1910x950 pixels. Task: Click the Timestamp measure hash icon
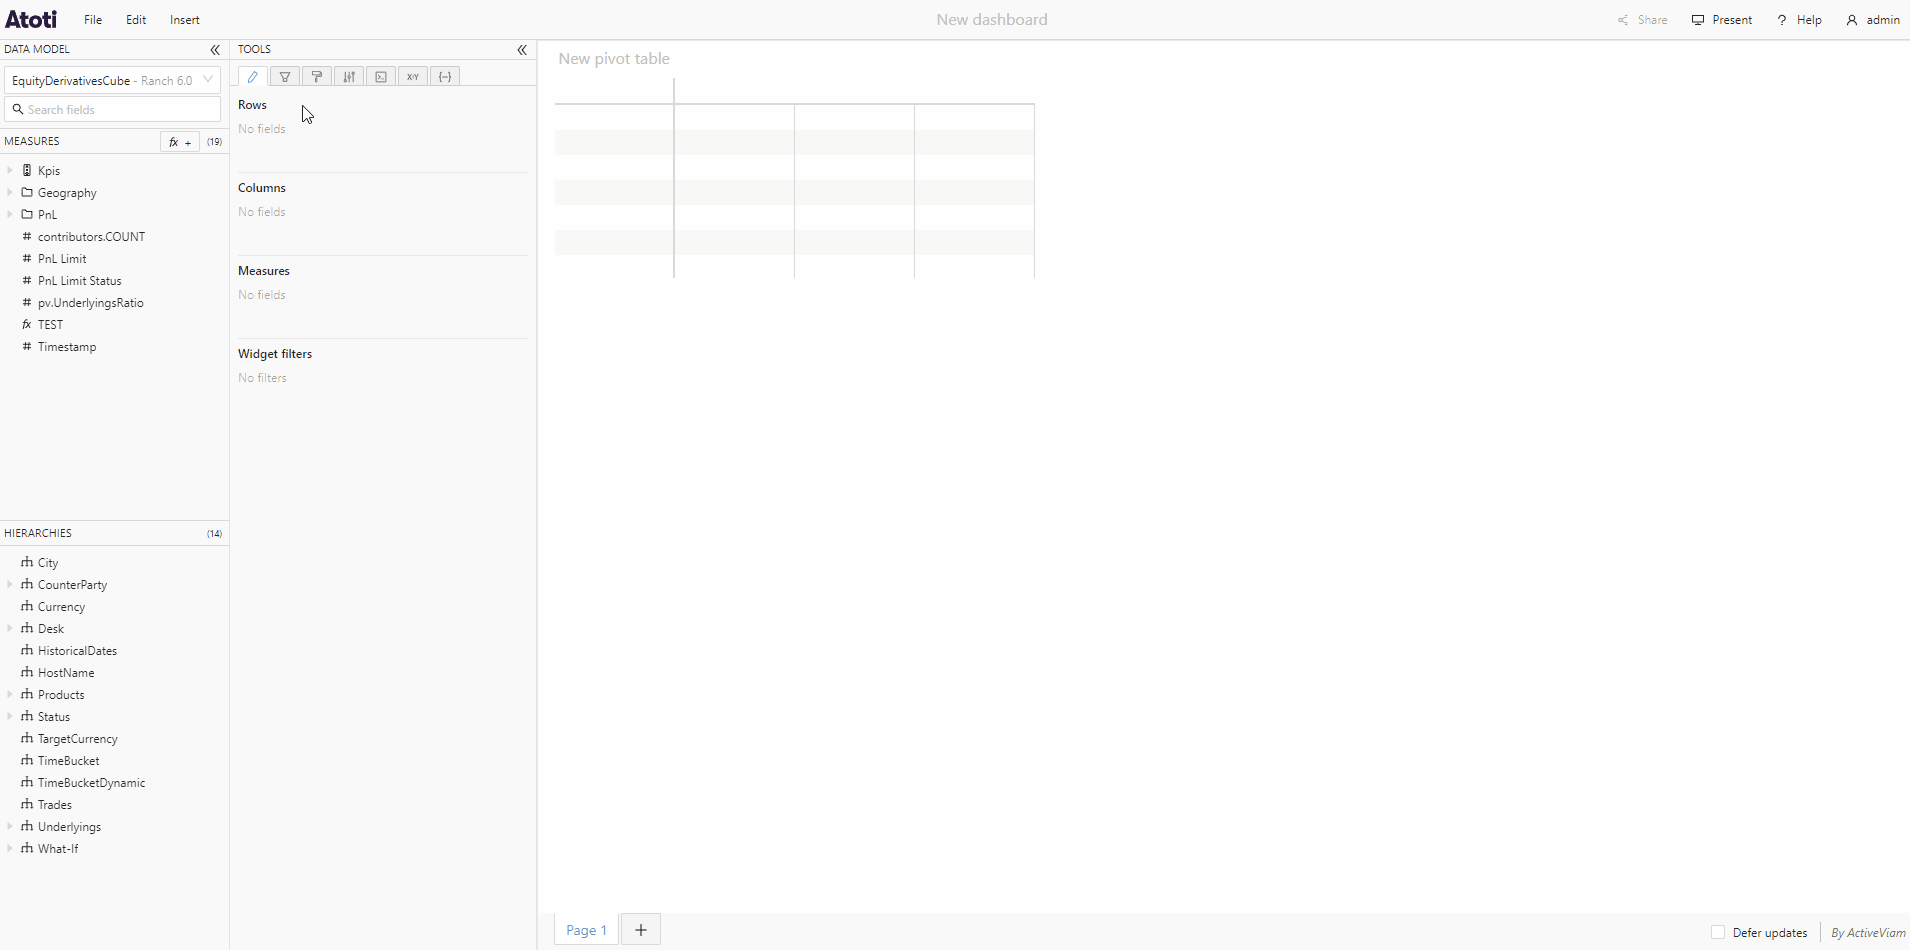pyautogui.click(x=27, y=346)
